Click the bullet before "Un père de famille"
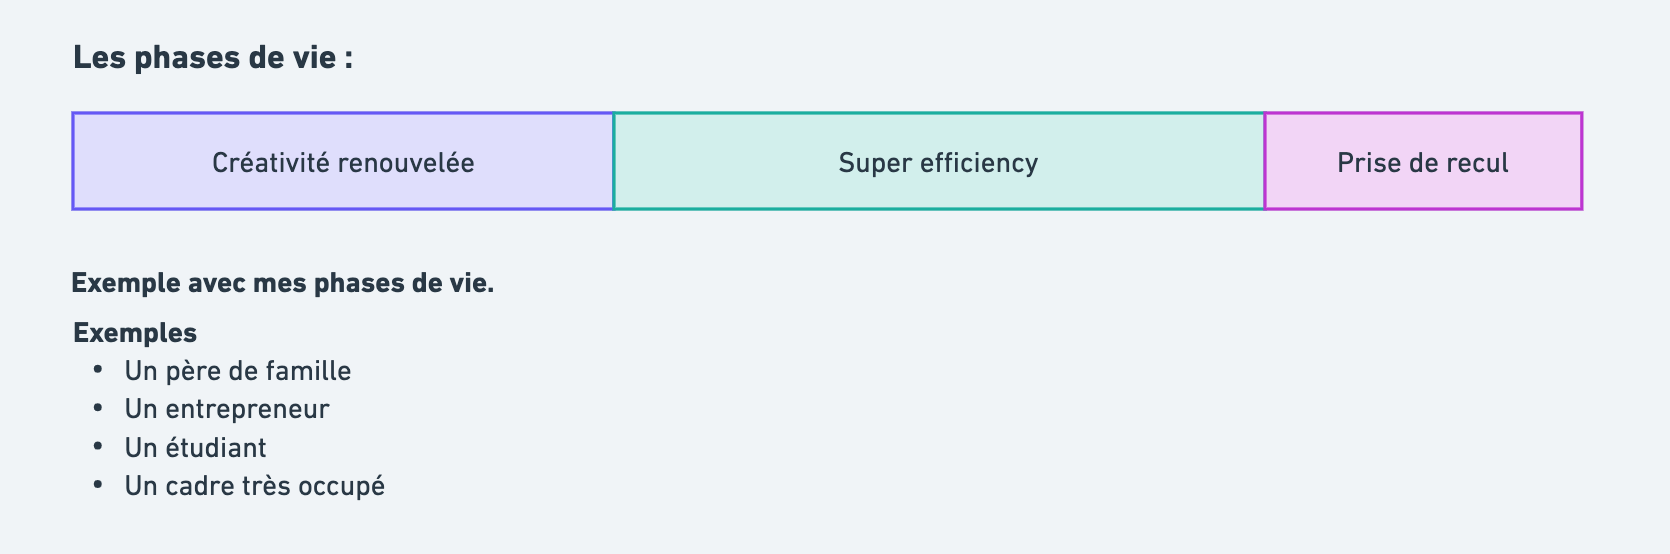The height and width of the screenshot is (554, 1670). click(98, 370)
